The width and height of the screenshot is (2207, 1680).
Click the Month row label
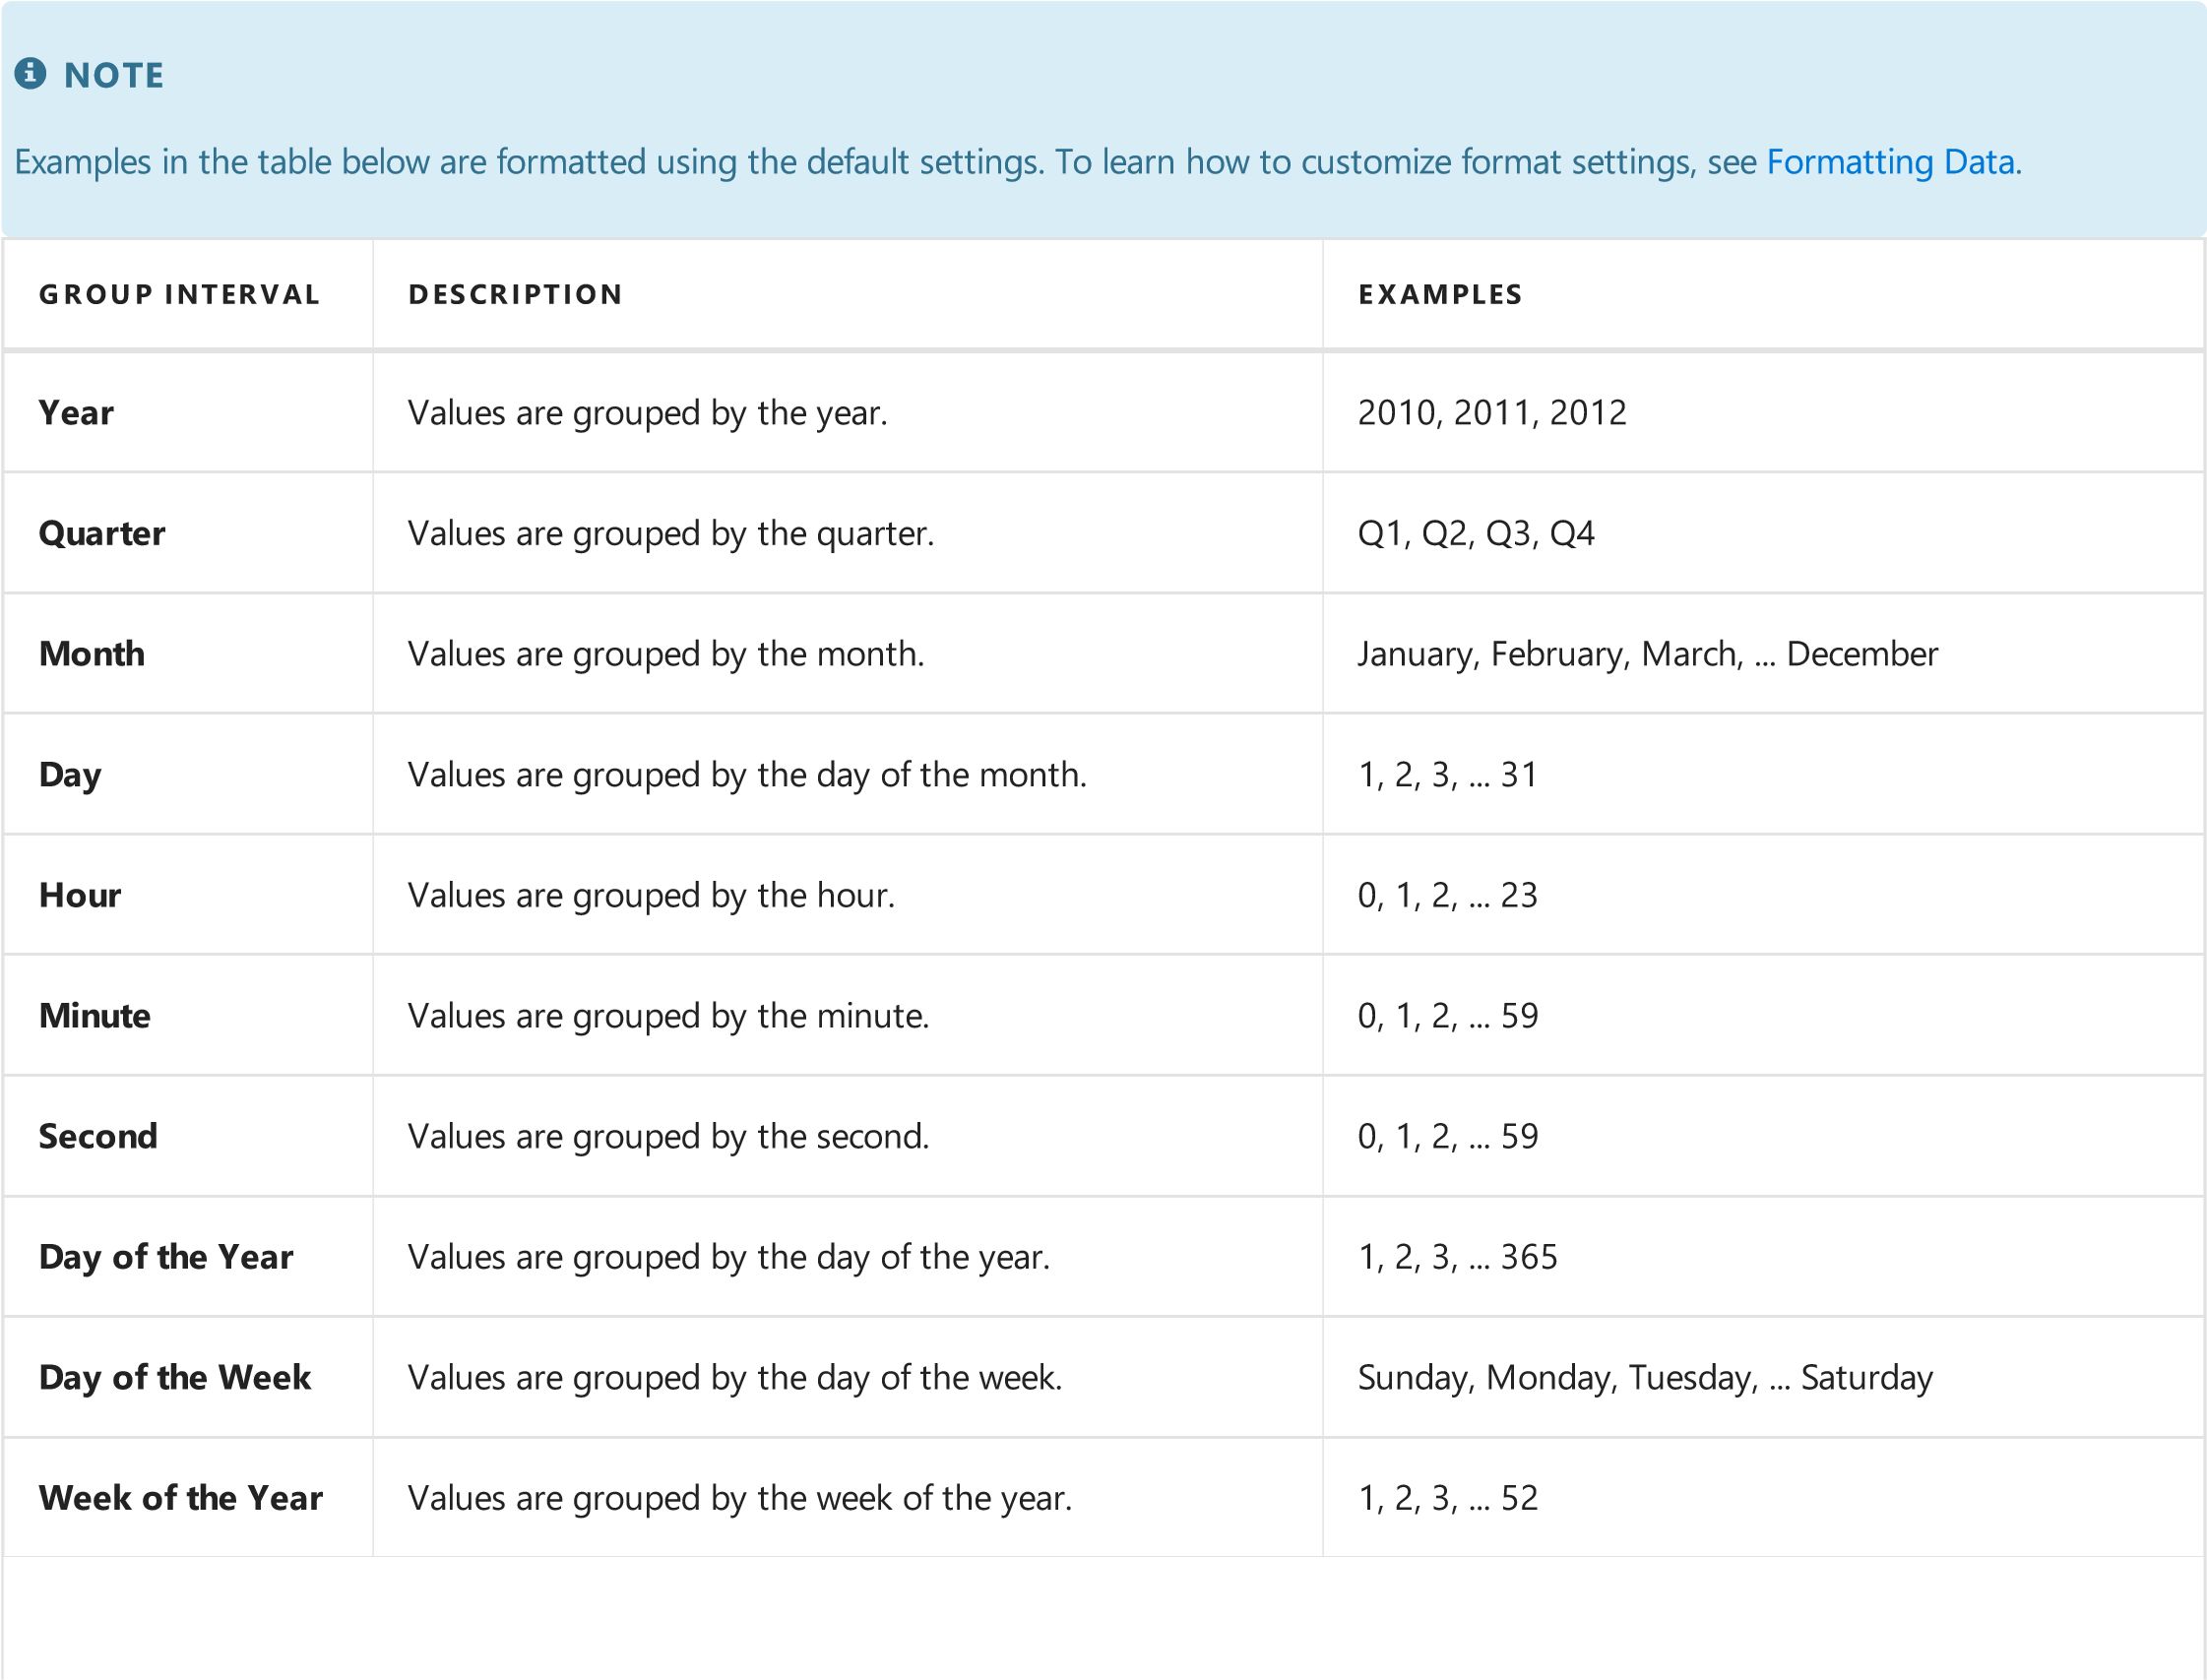pyautogui.click(x=92, y=654)
